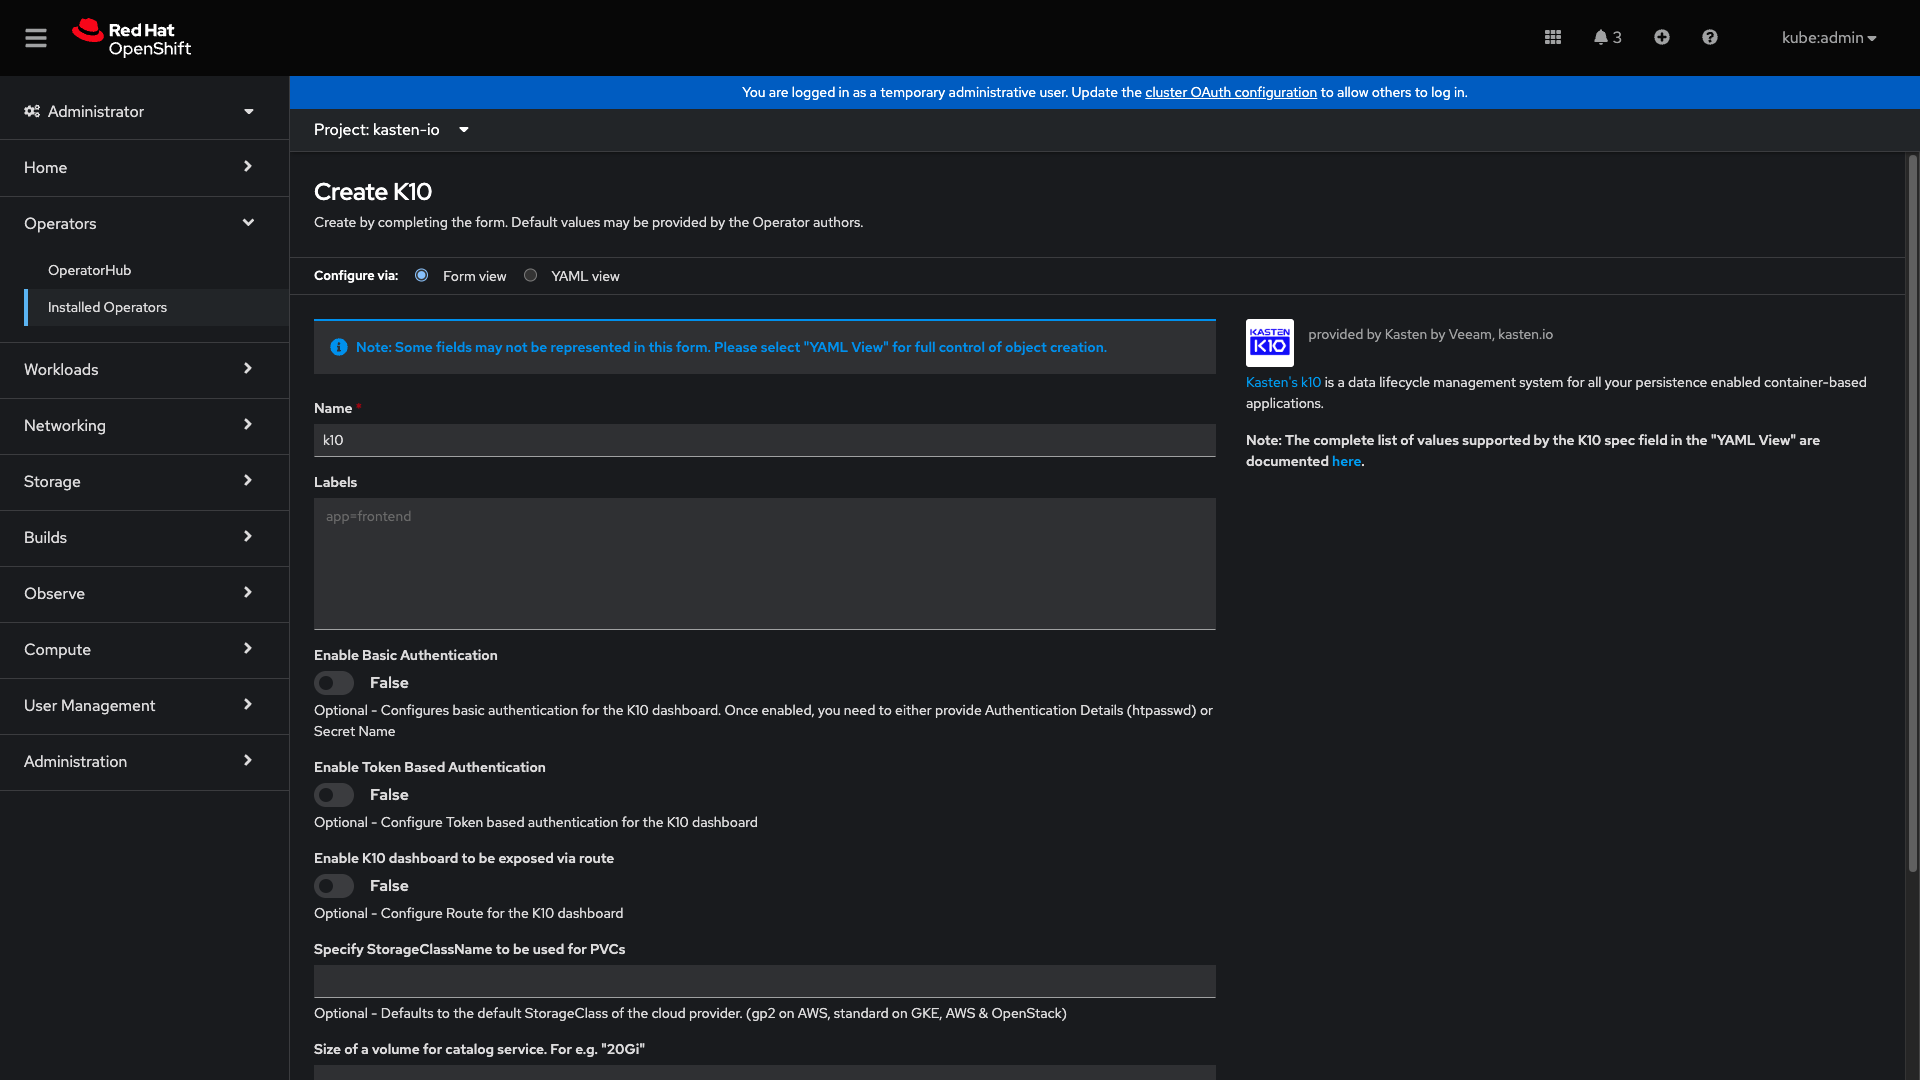
Task: Click 'provided by Kasten by Veeam, kasten.io' text
Action: (1430, 334)
